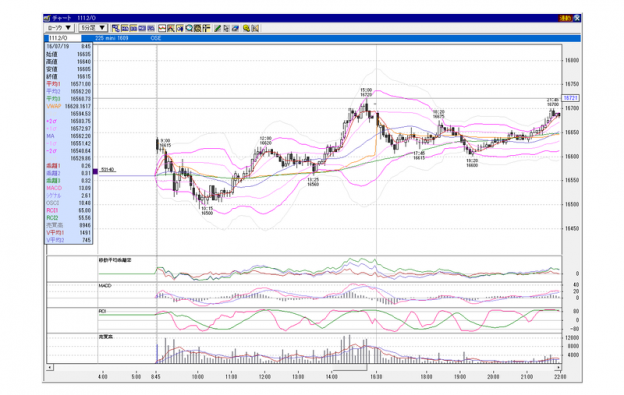Click the magnifying glass zoom icon
This screenshot has width=624, height=395.
point(189,28)
